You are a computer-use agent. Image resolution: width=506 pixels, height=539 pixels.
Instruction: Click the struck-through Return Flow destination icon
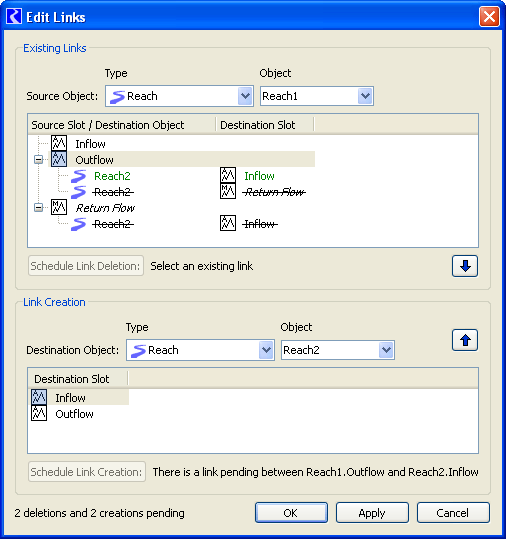coord(228,191)
